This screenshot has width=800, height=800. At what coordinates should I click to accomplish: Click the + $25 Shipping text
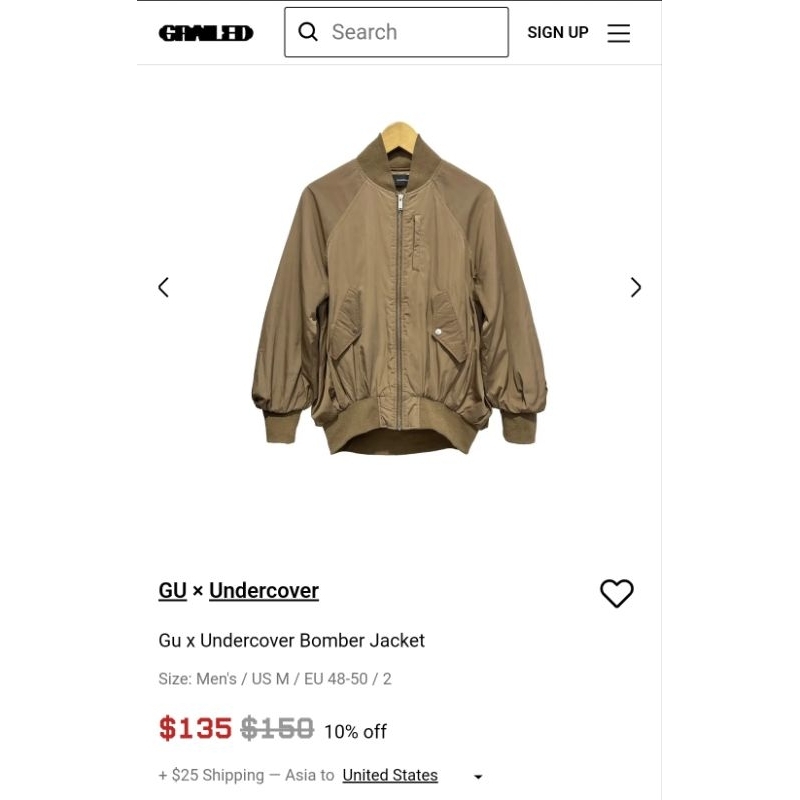click(211, 775)
